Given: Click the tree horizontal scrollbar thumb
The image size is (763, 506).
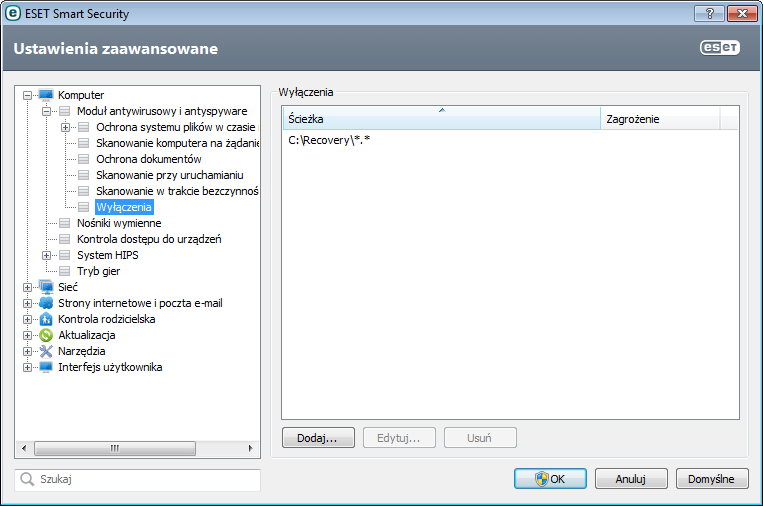Looking at the screenshot, I should 115,448.
